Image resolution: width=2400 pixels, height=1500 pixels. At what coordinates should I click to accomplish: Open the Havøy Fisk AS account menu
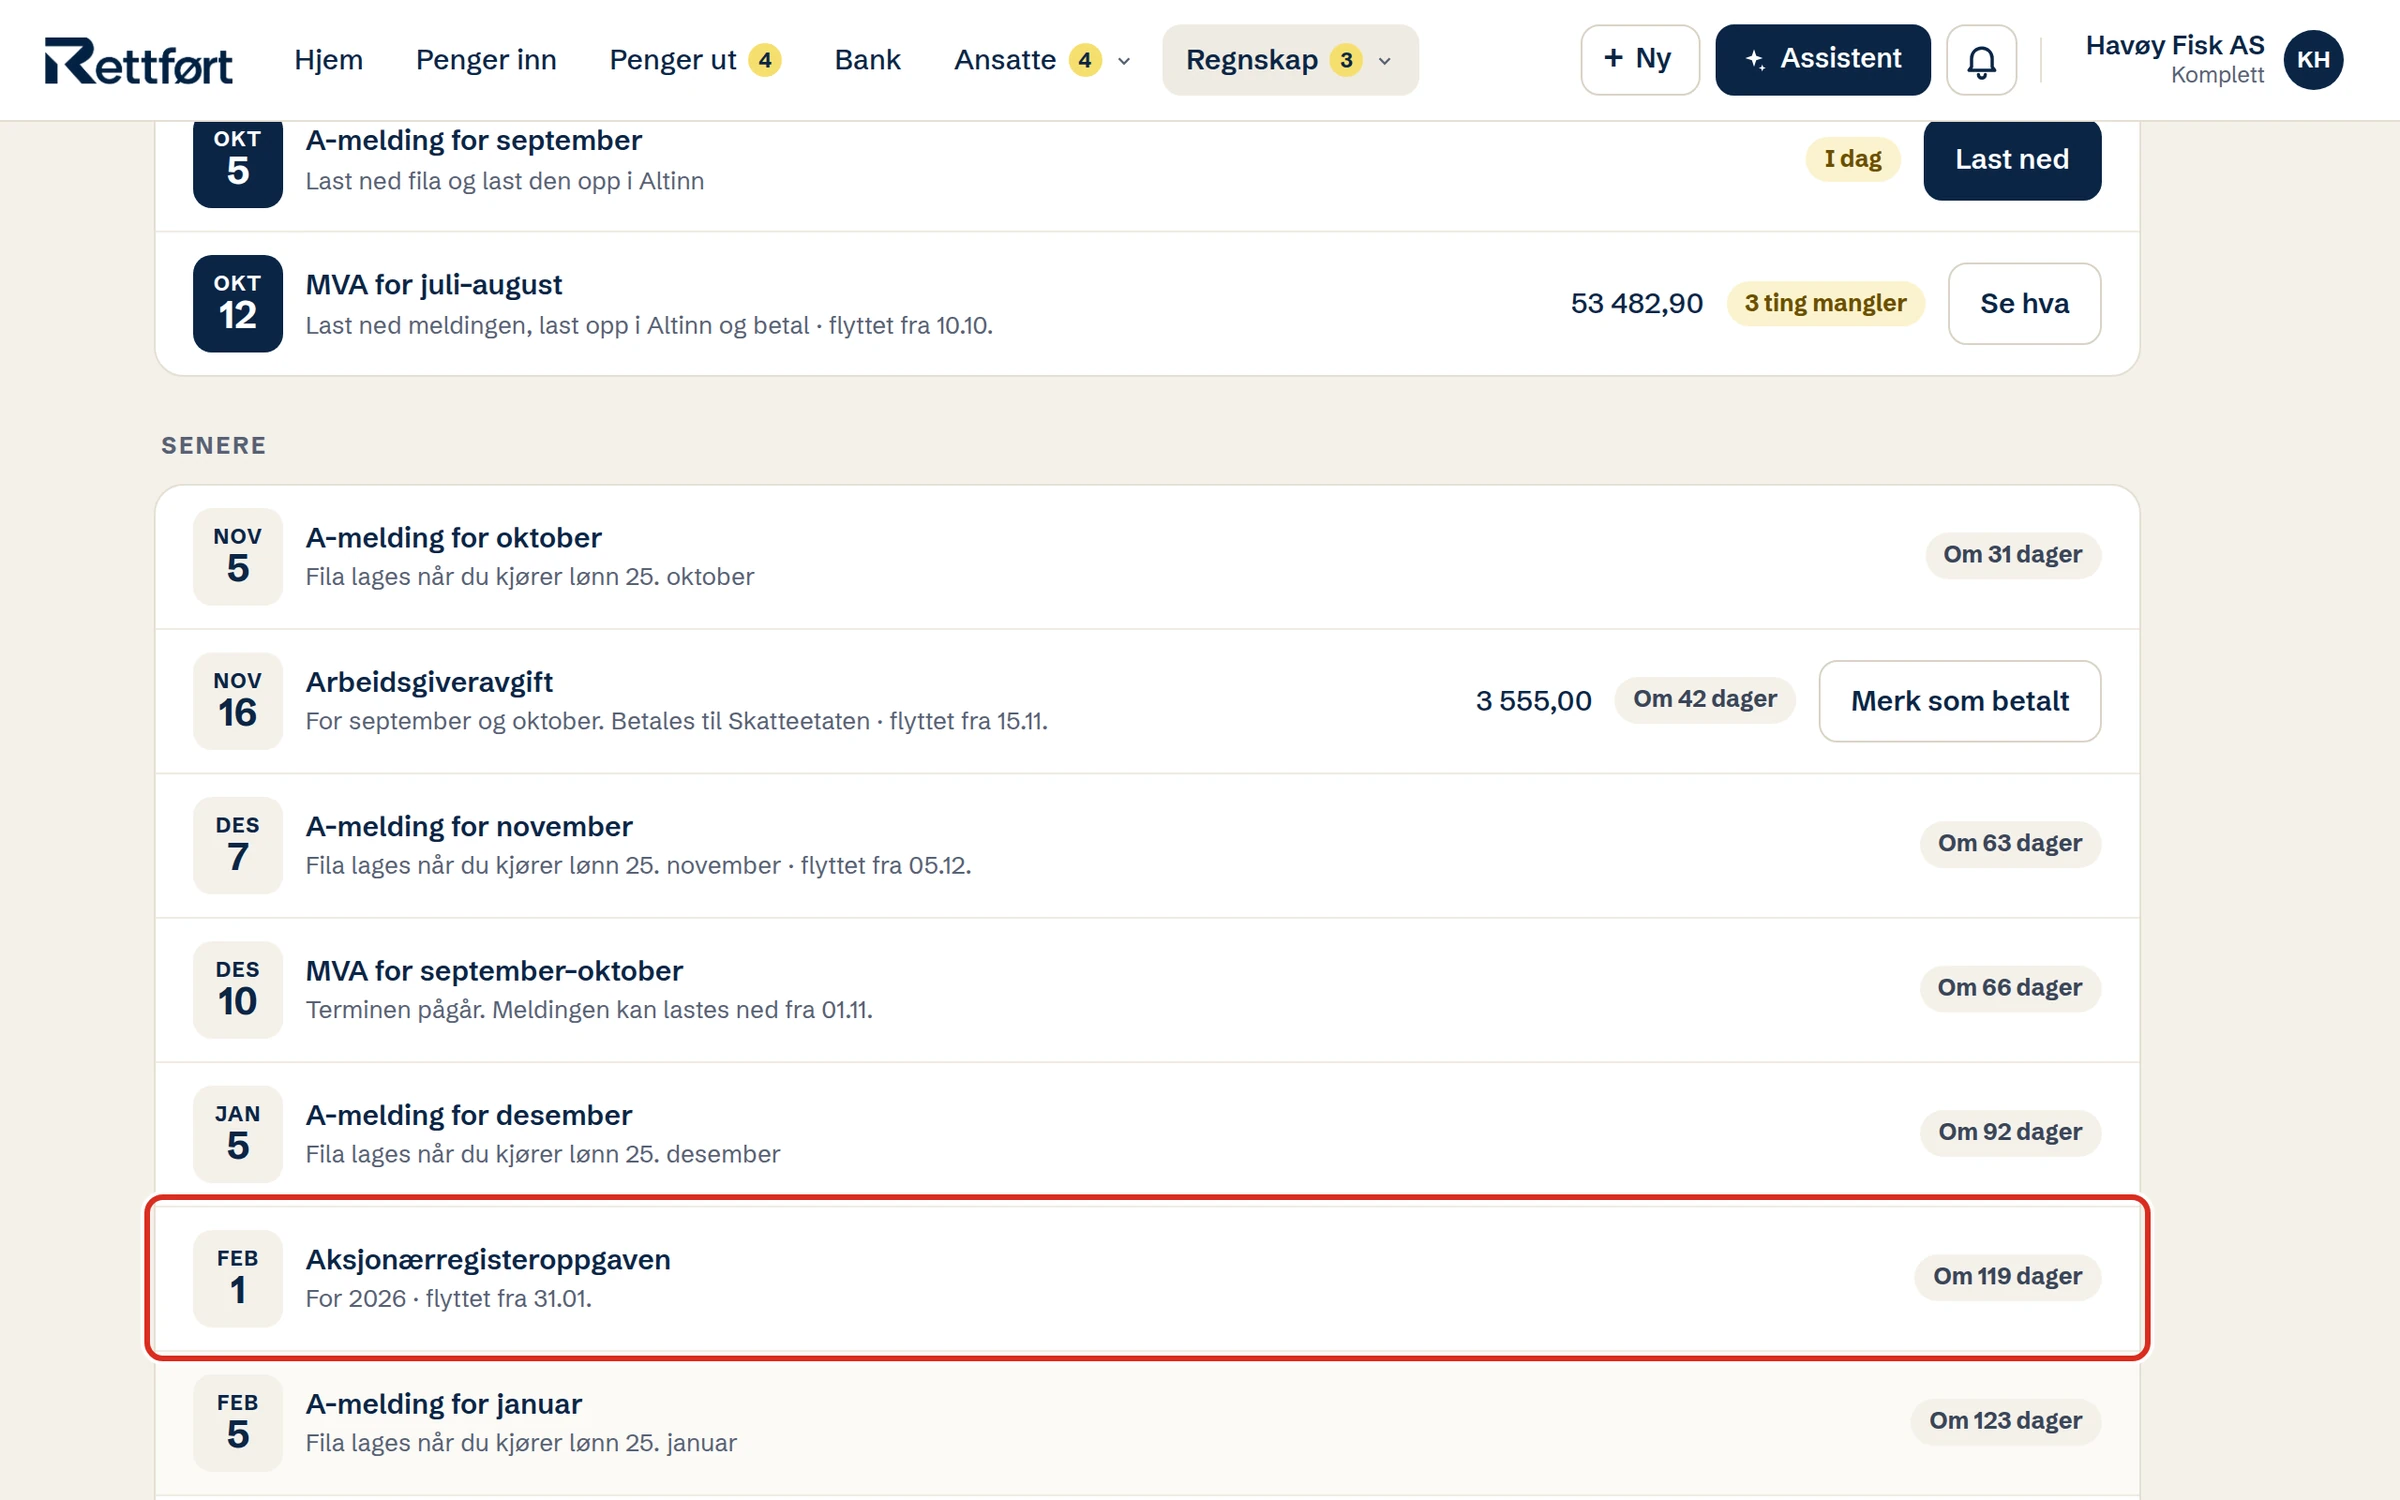pyautogui.click(x=2213, y=60)
